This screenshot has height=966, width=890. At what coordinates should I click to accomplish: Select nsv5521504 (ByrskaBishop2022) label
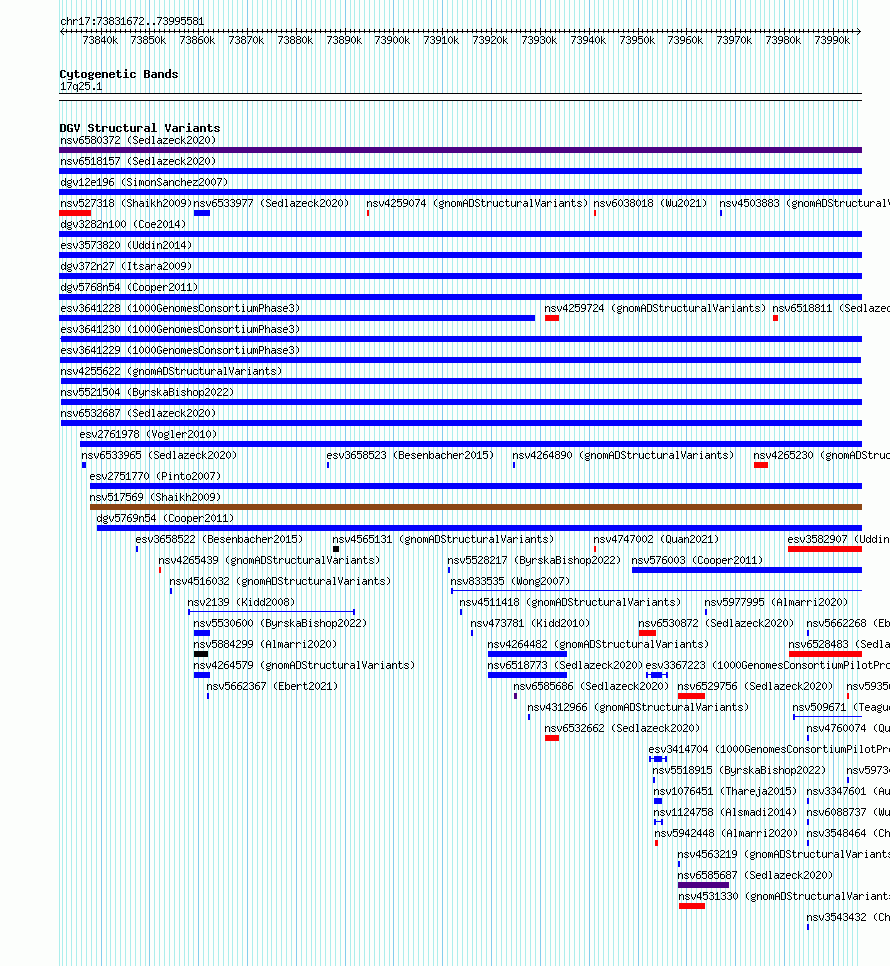(x=147, y=392)
